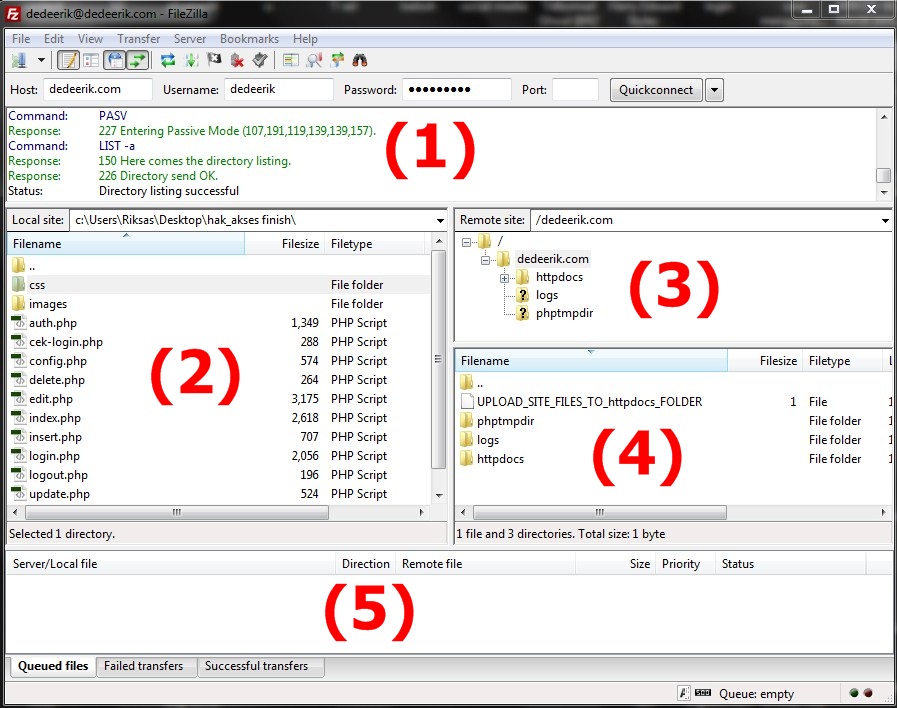Open the File menu

(x=21, y=39)
